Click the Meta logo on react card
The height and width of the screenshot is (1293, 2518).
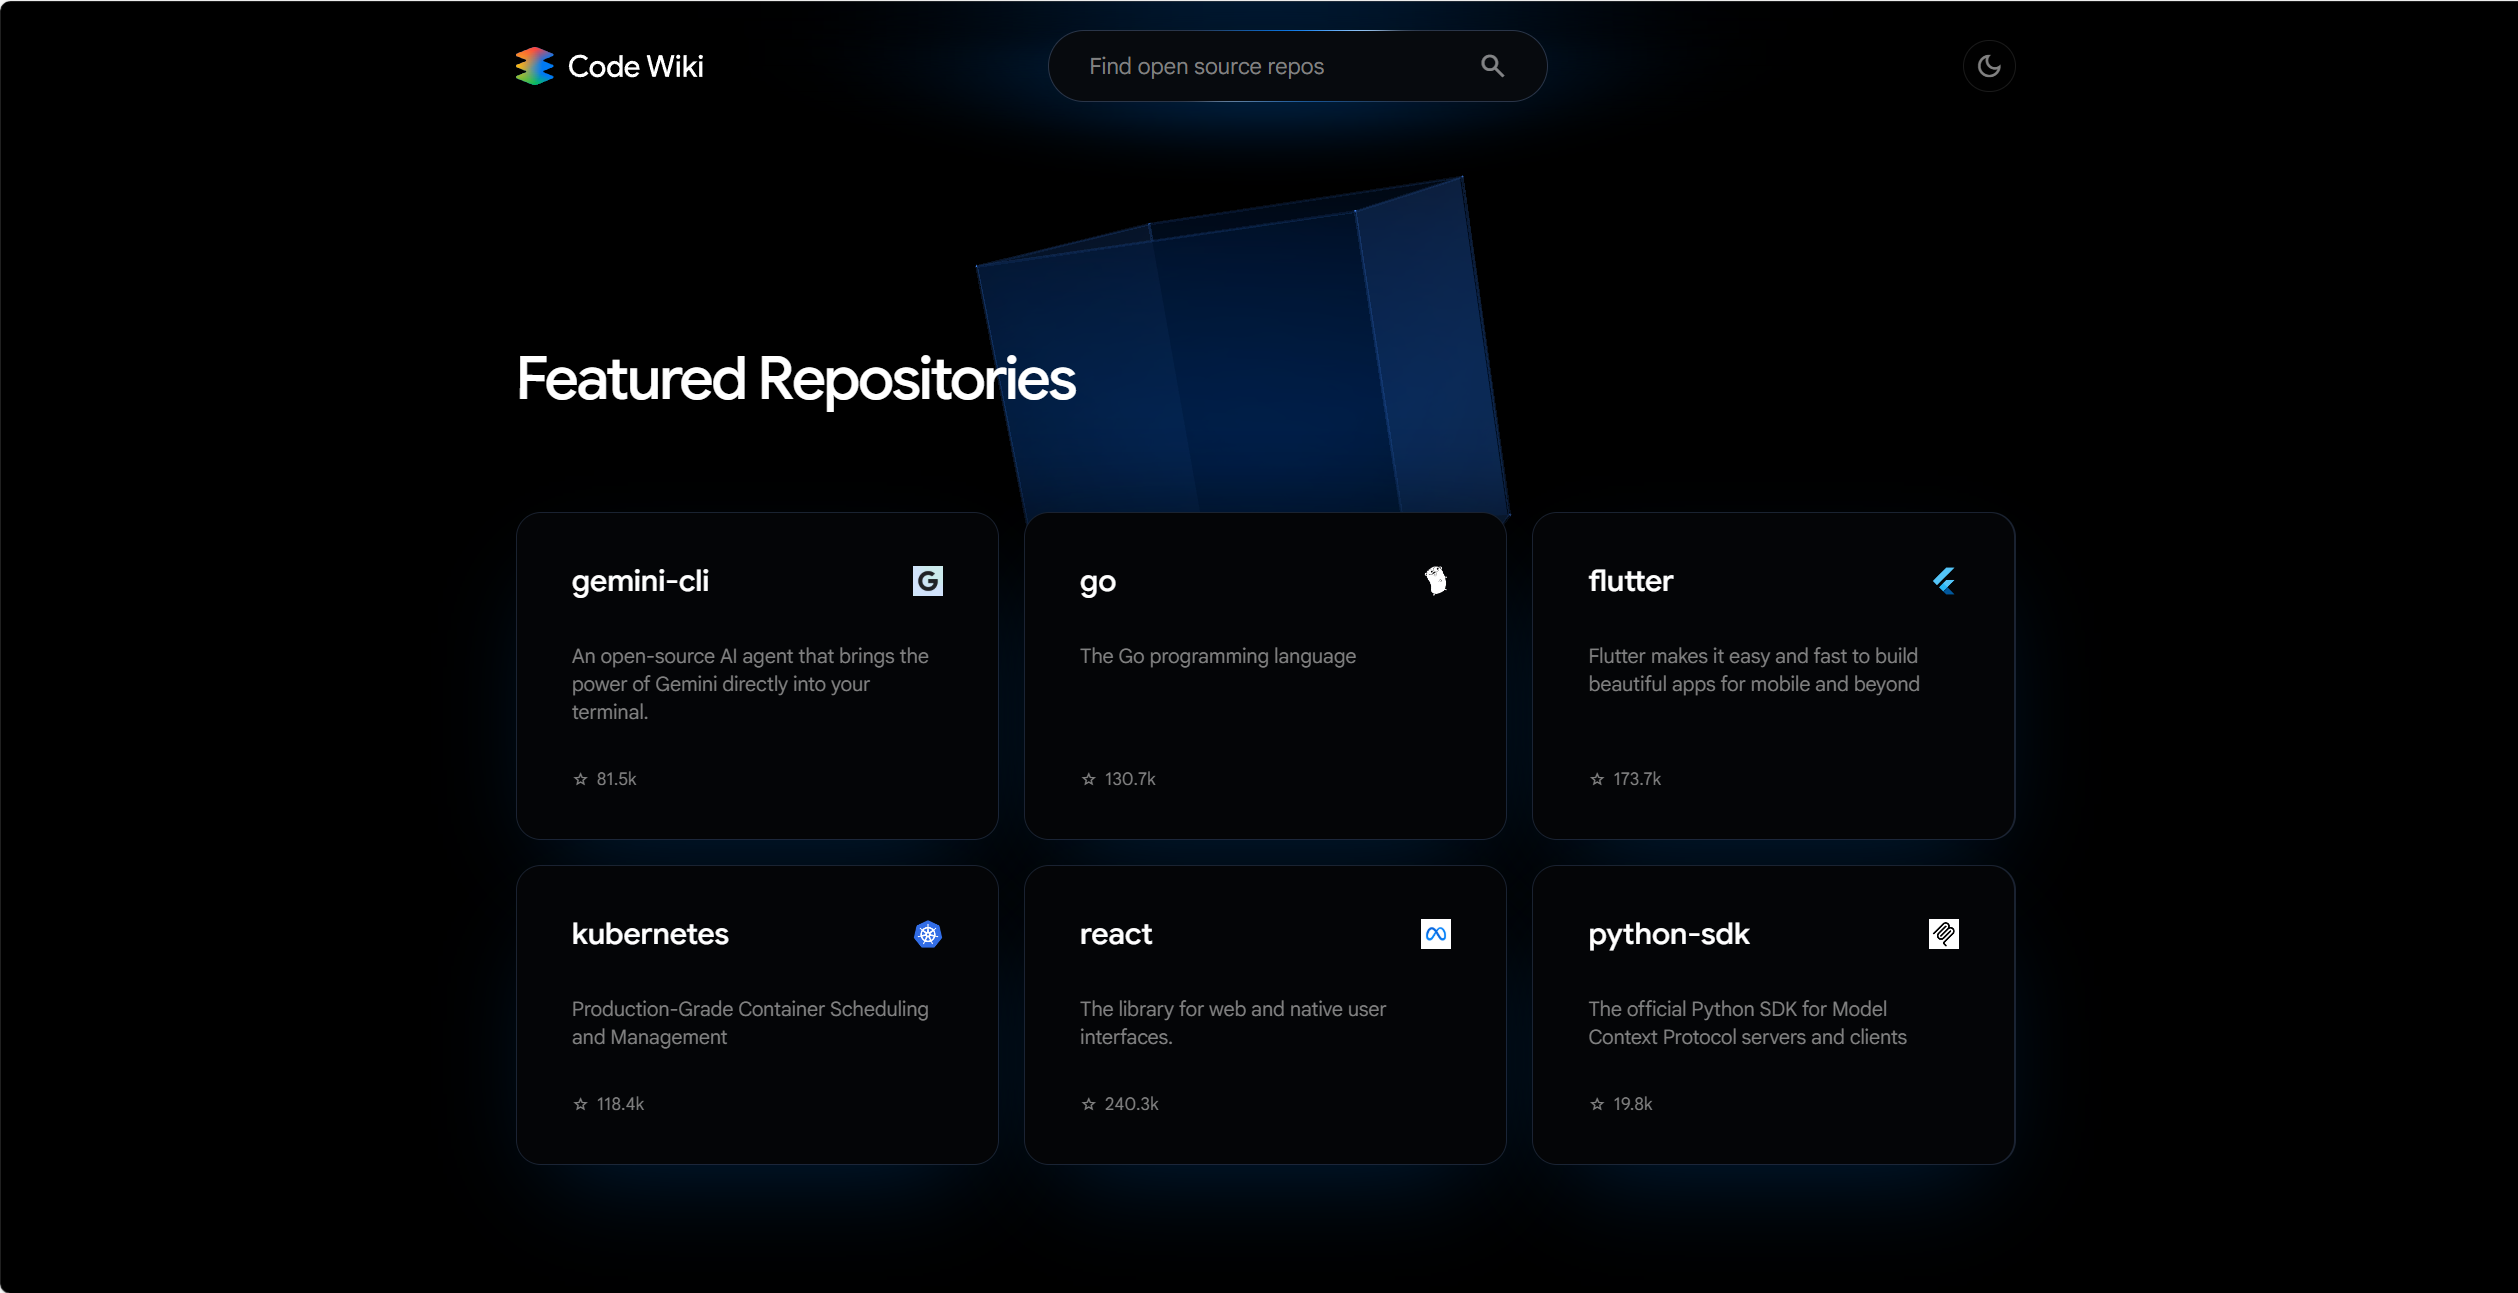pyautogui.click(x=1436, y=934)
